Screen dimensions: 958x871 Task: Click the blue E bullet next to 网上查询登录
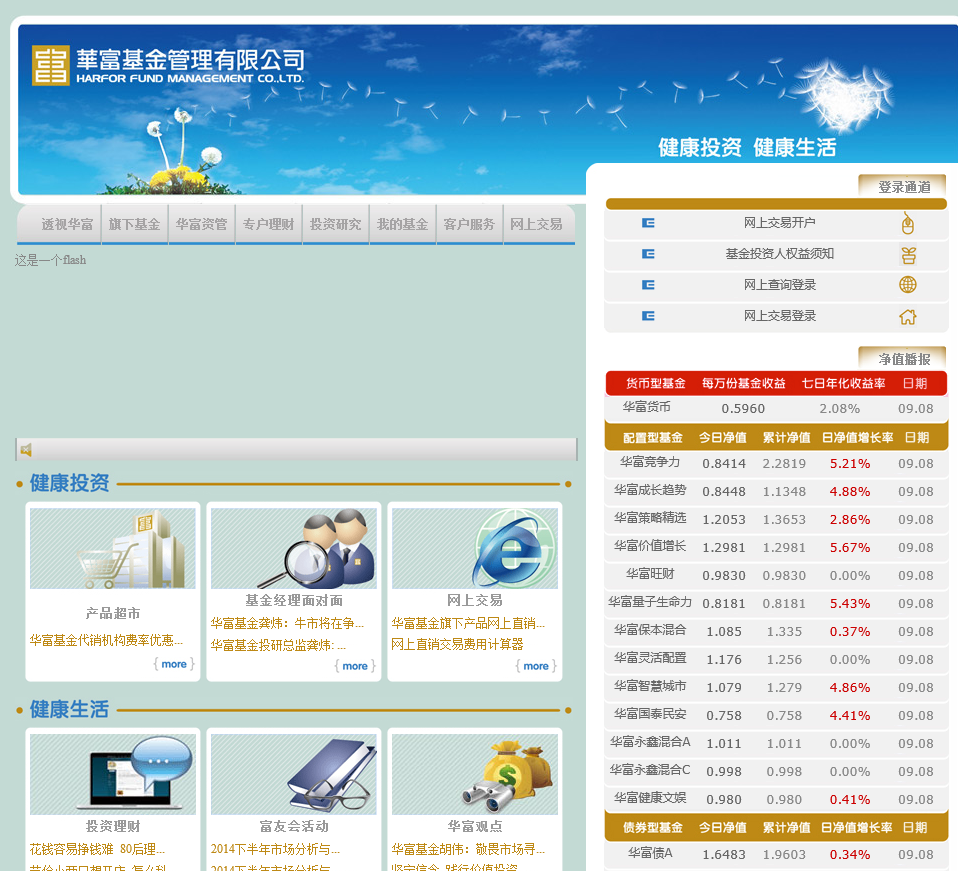648,285
